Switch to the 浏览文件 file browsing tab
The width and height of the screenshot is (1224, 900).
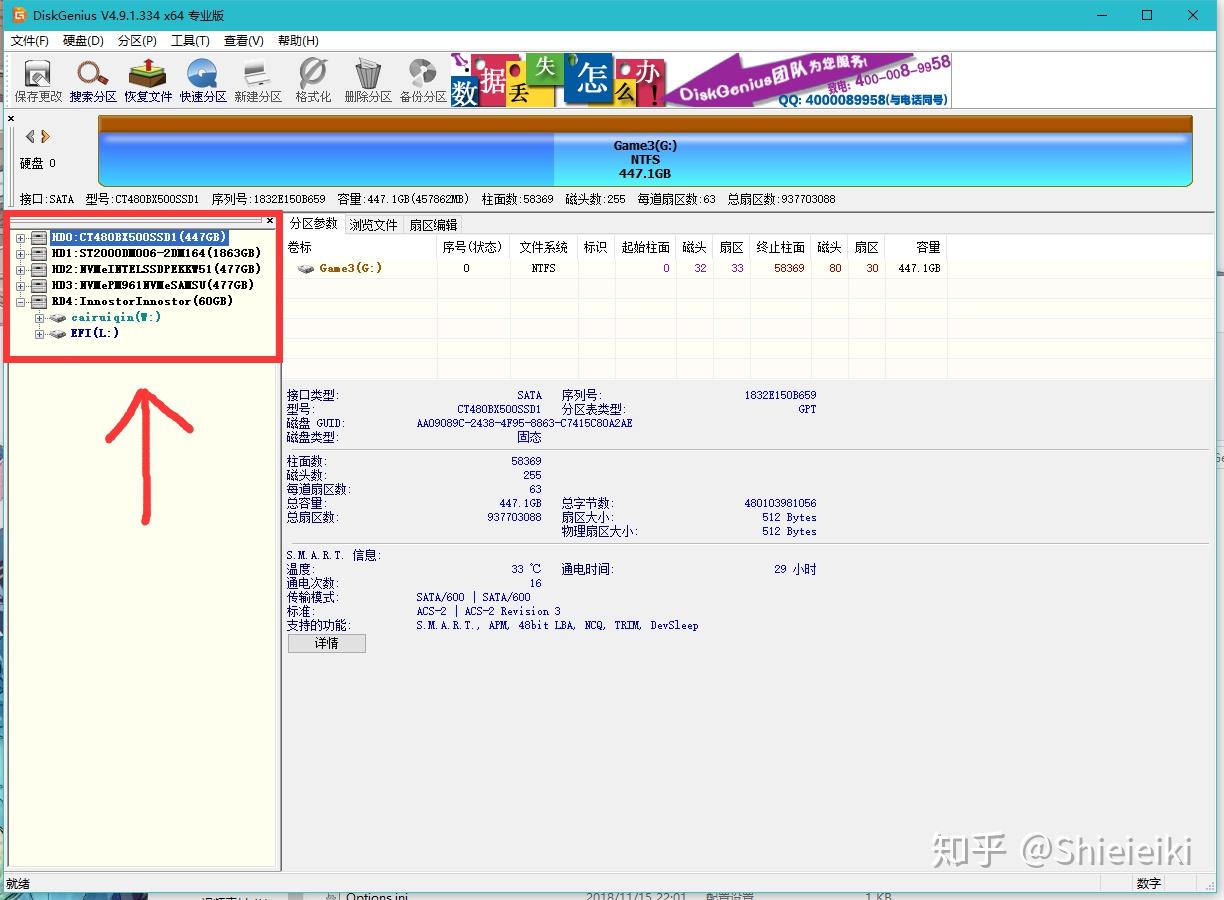[x=373, y=224]
